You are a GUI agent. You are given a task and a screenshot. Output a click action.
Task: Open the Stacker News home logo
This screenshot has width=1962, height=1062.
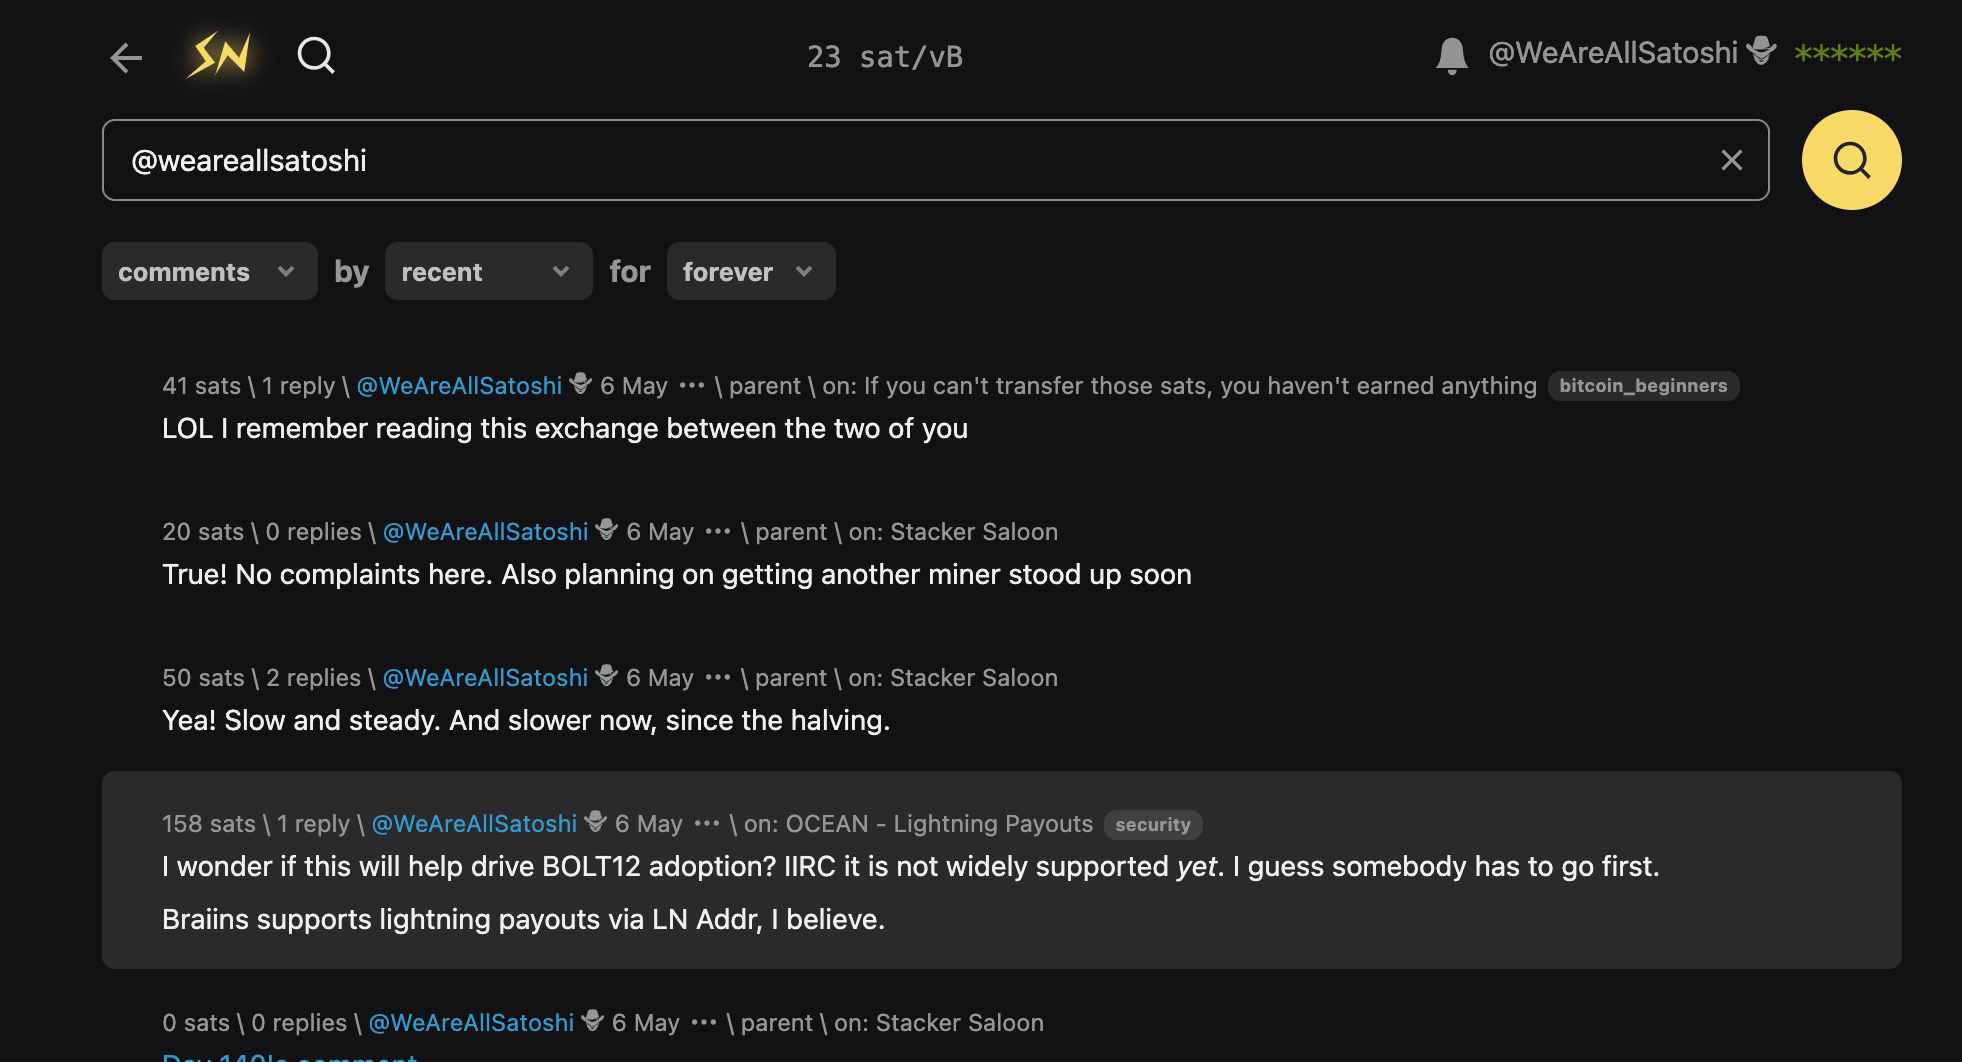point(219,55)
